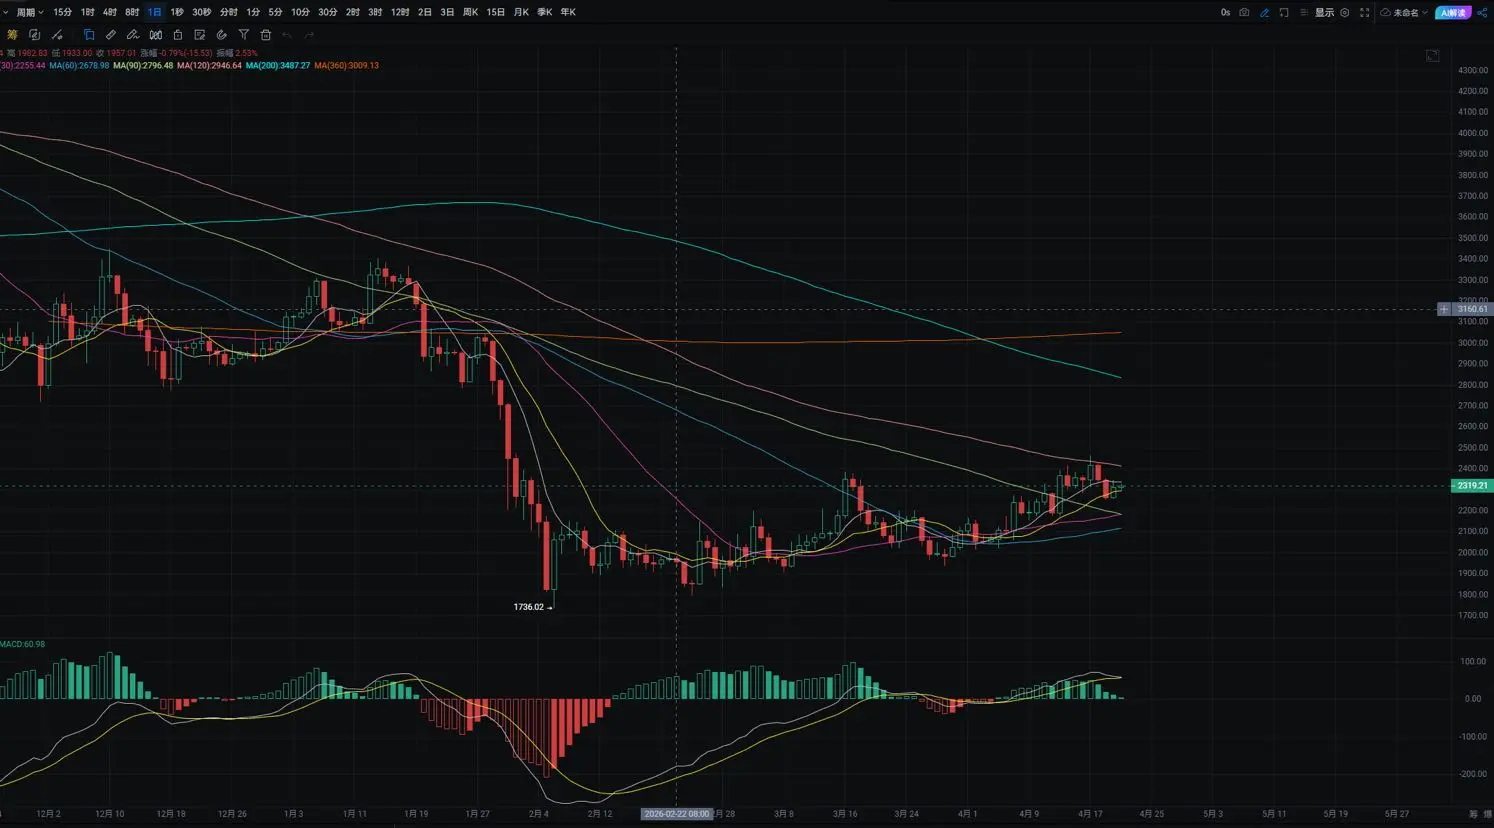Toggle the magnet snap tool
This screenshot has height=828, width=1494.
(222, 35)
